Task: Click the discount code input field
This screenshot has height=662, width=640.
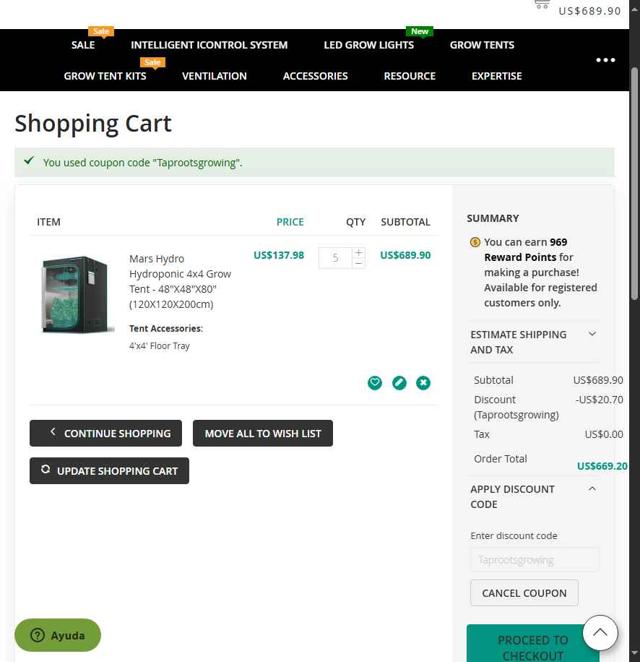Action: coord(534,560)
